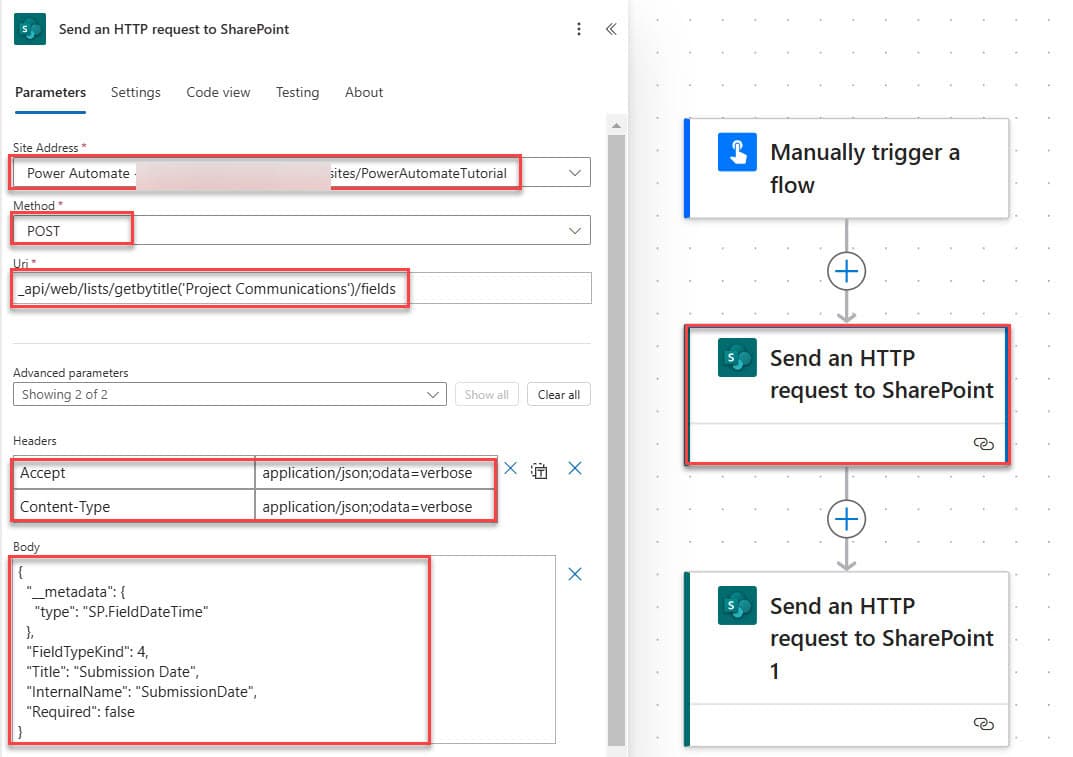Click the Show all button
This screenshot has width=1073, height=757.
(487, 394)
